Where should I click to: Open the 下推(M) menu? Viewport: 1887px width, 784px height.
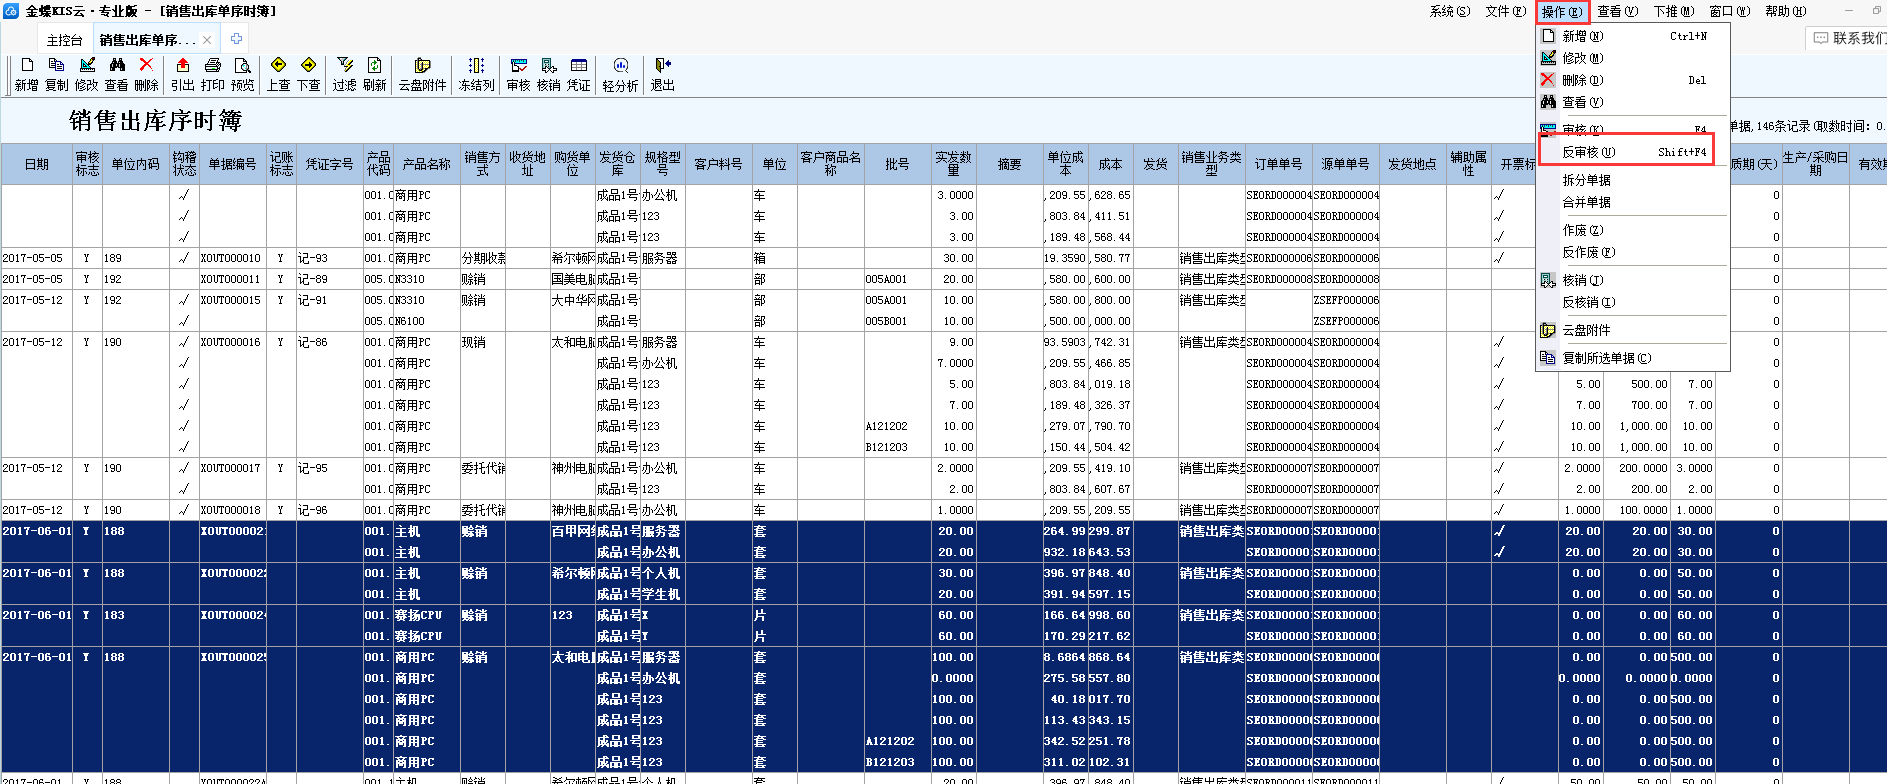point(1673,11)
